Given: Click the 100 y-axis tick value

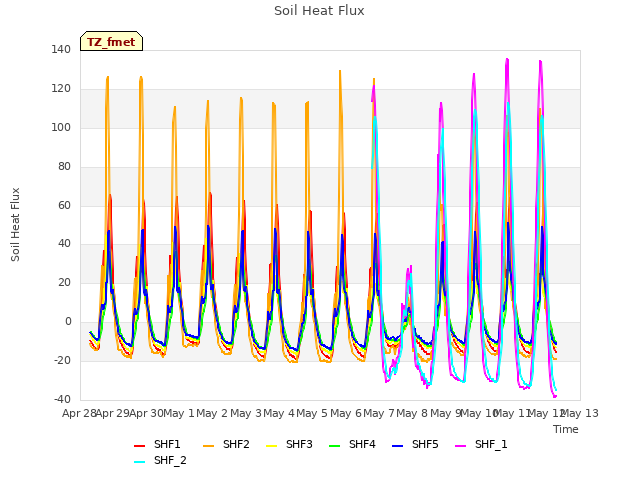Looking at the screenshot, I should click(x=61, y=127).
